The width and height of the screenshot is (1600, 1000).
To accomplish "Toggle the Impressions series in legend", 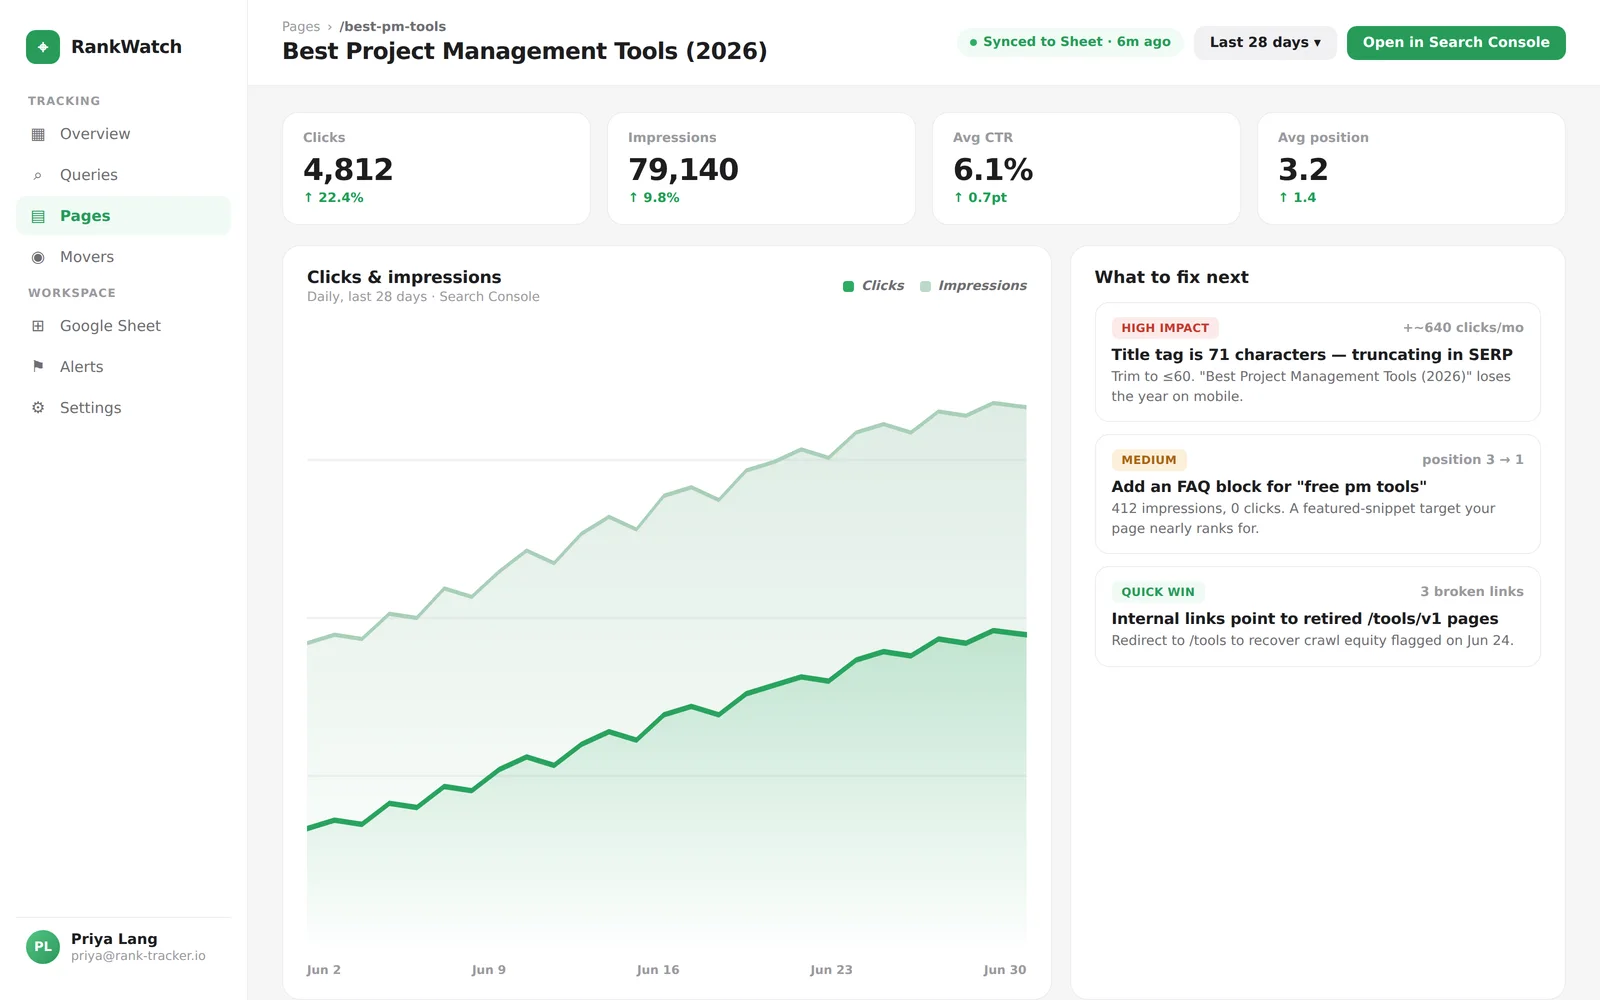I will pyautogui.click(x=973, y=286).
